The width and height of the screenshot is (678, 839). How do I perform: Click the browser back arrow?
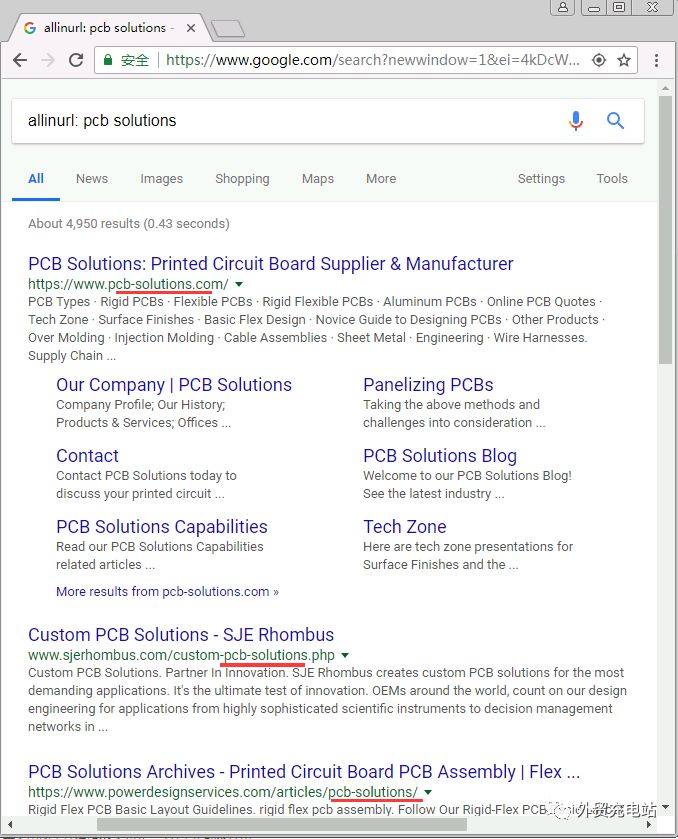pyautogui.click(x=20, y=60)
